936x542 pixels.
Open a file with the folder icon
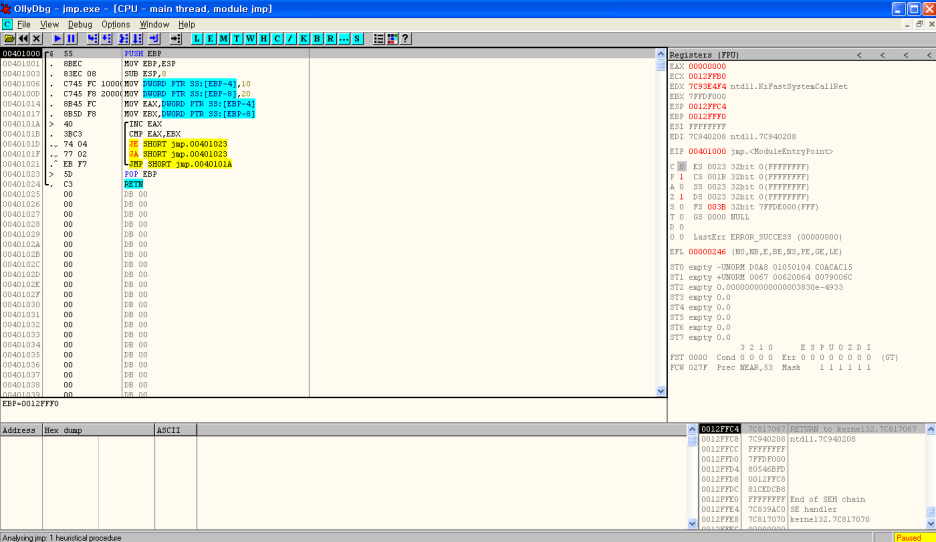[x=10, y=39]
